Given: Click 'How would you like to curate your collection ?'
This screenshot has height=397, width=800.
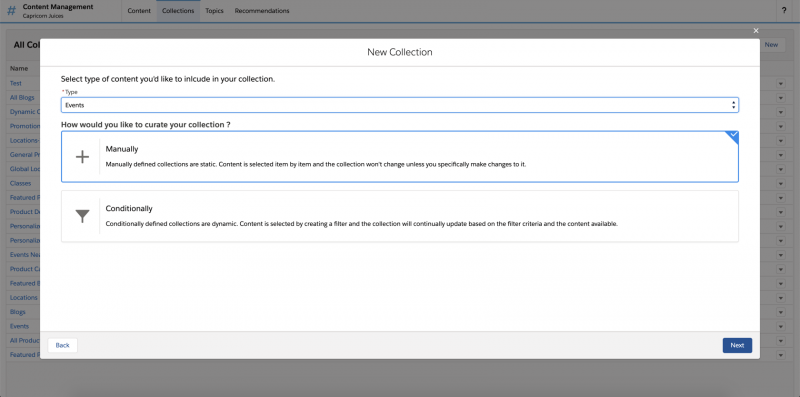Looking at the screenshot, I should click(x=145, y=125).
